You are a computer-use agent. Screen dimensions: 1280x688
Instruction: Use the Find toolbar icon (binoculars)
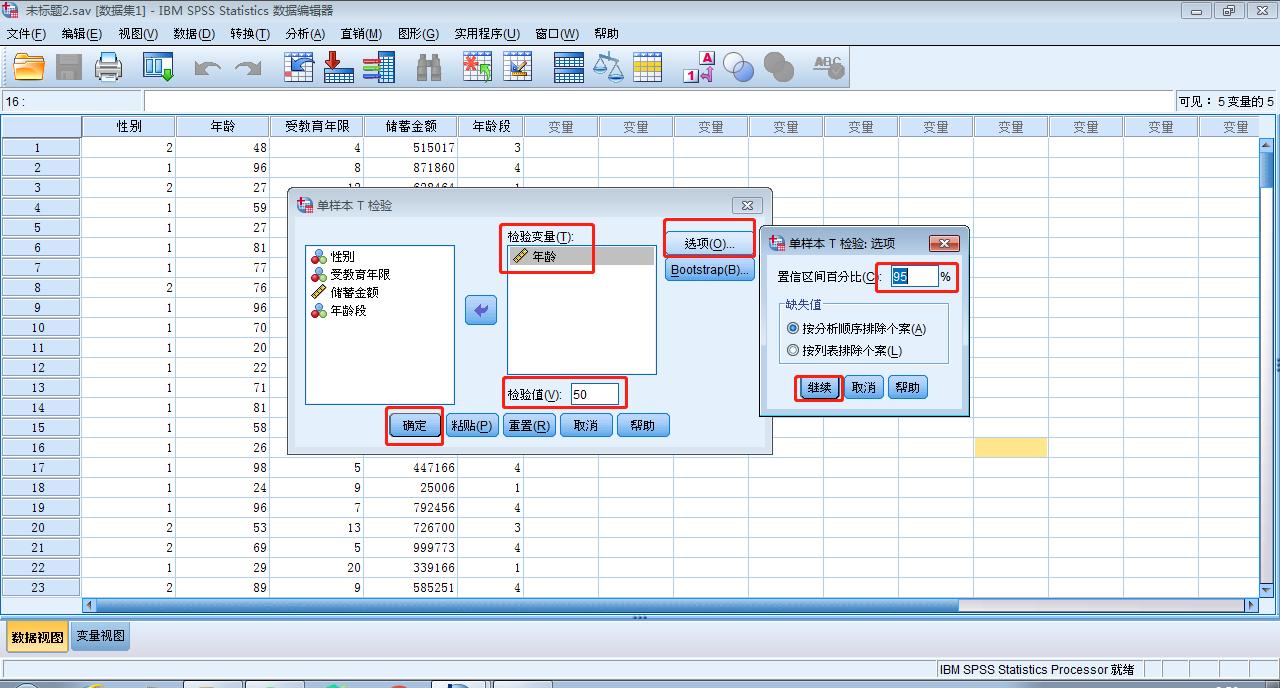[x=428, y=66]
